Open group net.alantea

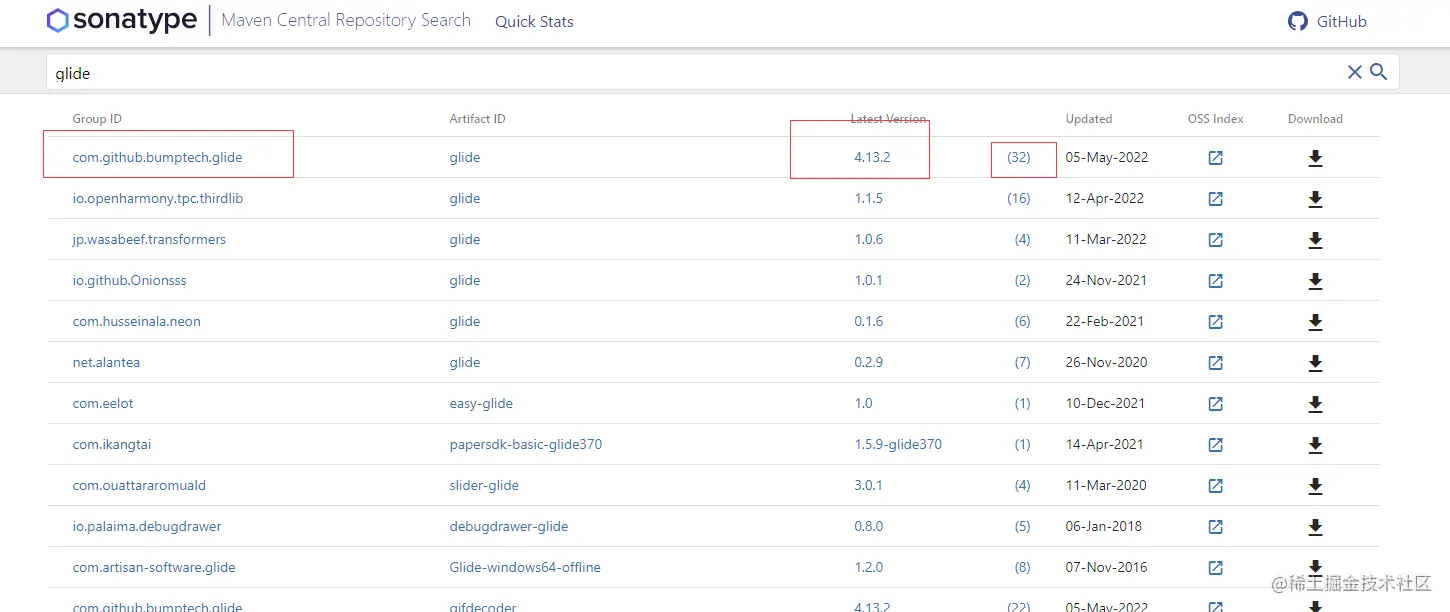click(x=106, y=363)
